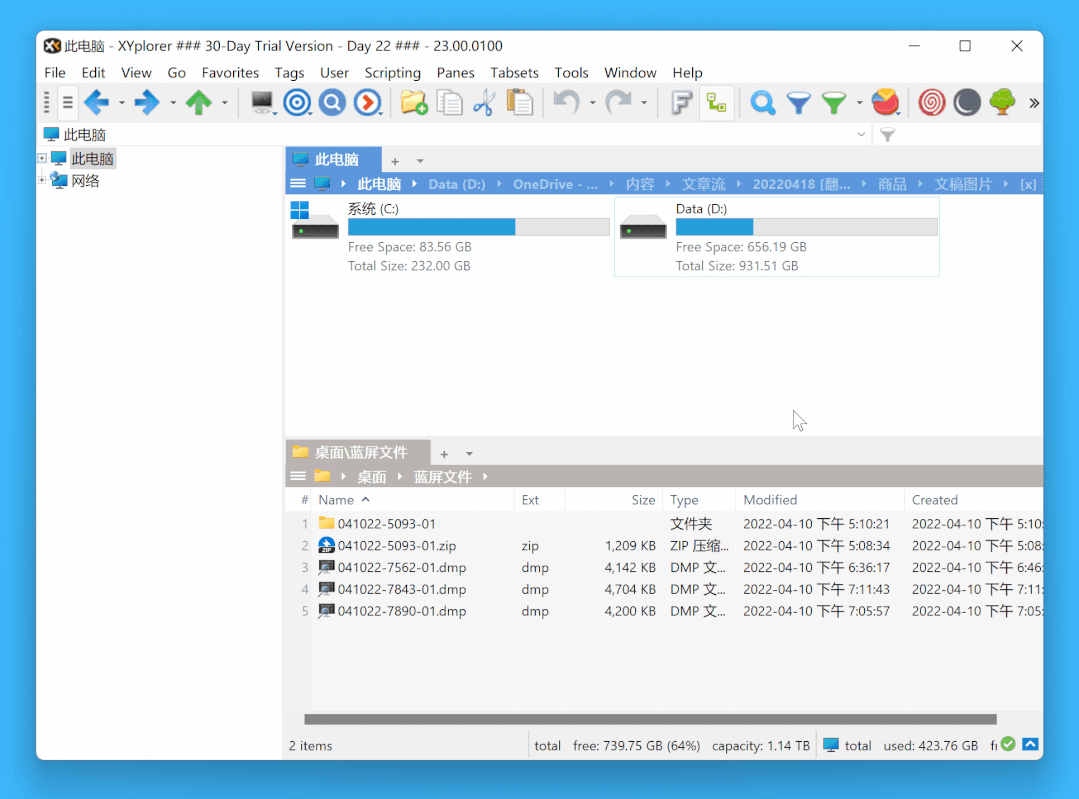1079x799 pixels.
Task: Open the address bar dropdown arrow
Action: [861, 134]
